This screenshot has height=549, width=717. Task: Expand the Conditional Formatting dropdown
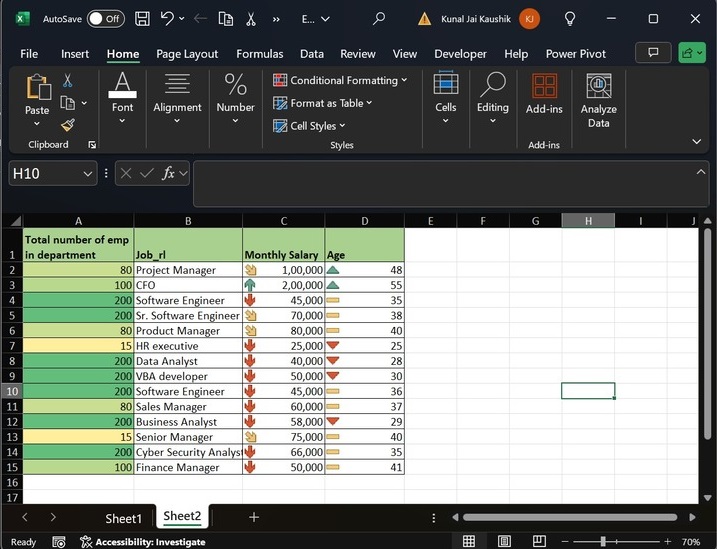pyautogui.click(x=341, y=80)
